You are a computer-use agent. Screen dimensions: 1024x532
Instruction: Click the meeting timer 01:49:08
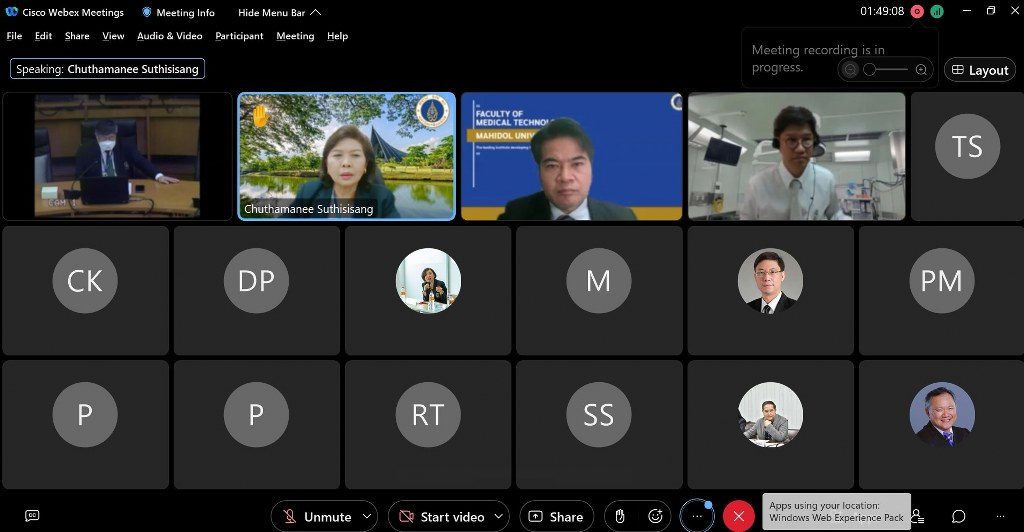click(x=882, y=11)
